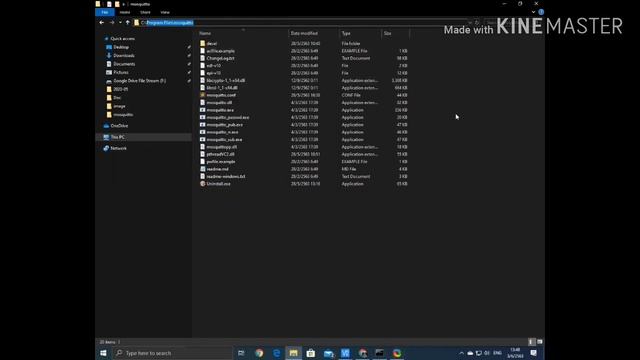The width and height of the screenshot is (640, 360).
Task: Select the aclfile.example file
Action: [x=220, y=51]
